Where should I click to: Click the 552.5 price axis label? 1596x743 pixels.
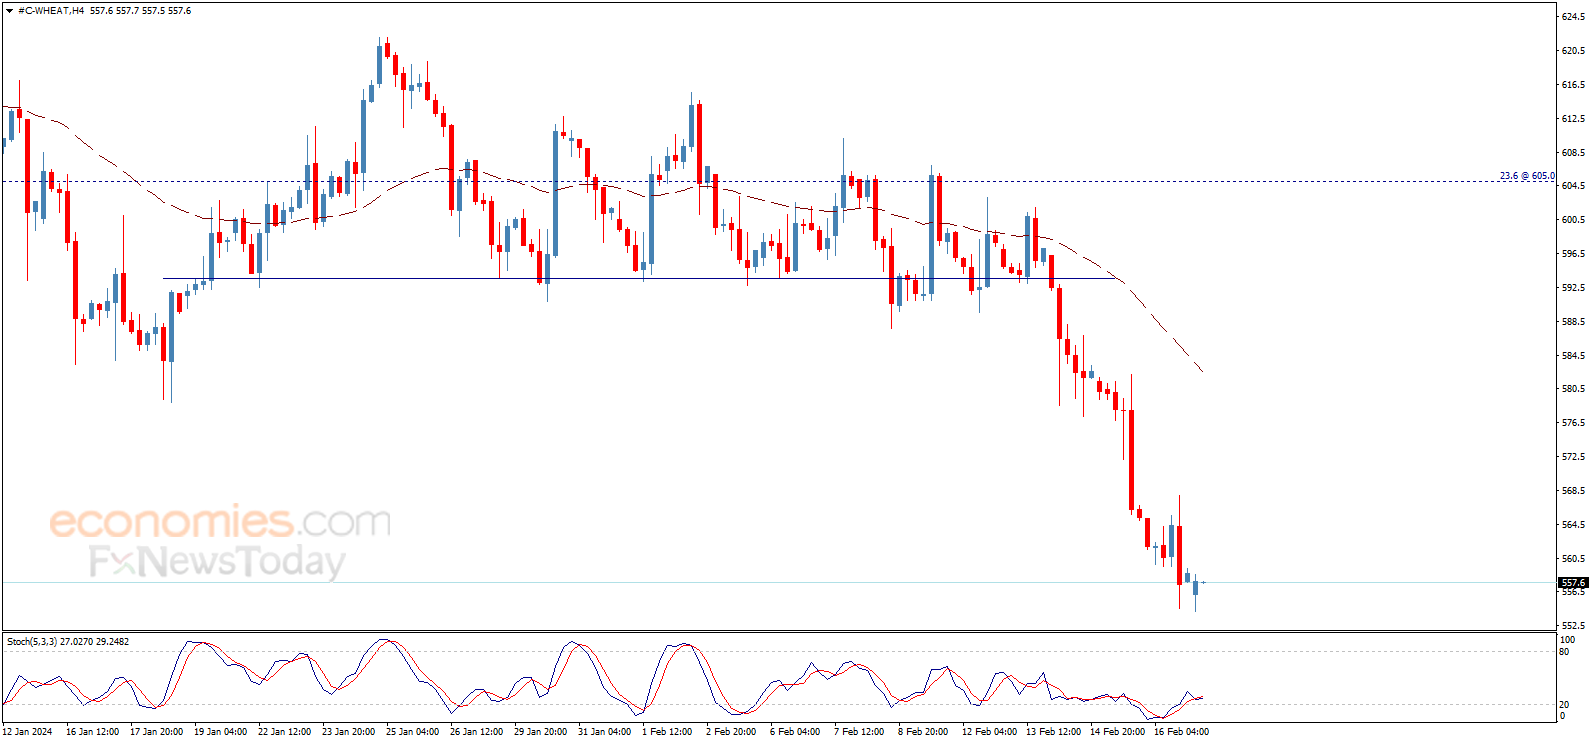(x=1573, y=626)
